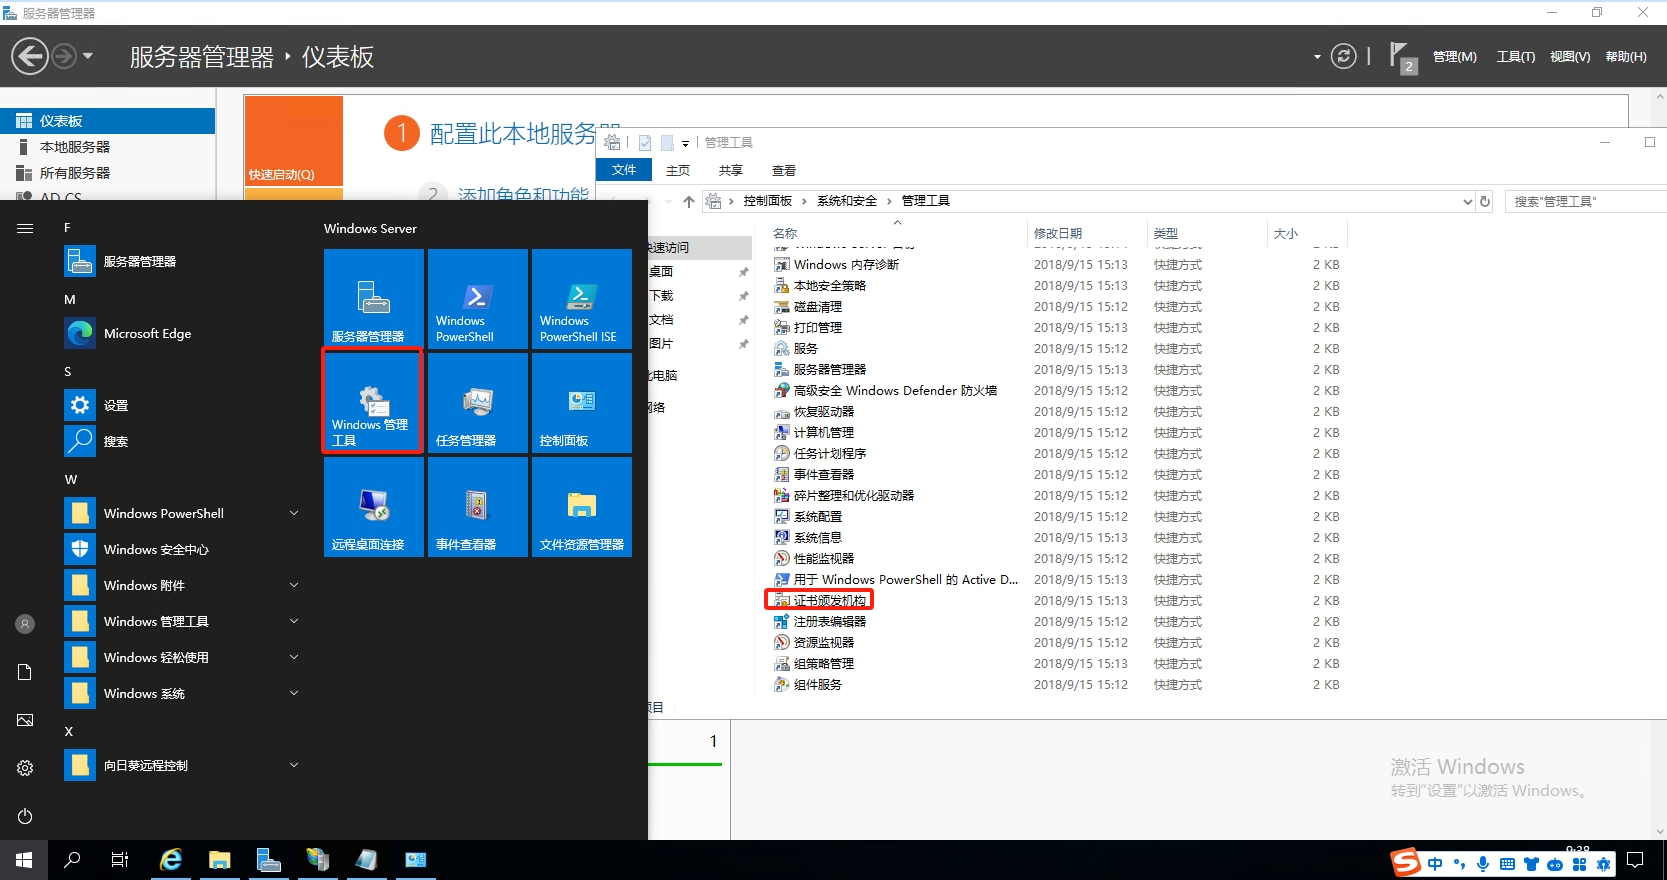The height and width of the screenshot is (880, 1667).
Task: Click the notifications flag icon
Action: 1400,57
